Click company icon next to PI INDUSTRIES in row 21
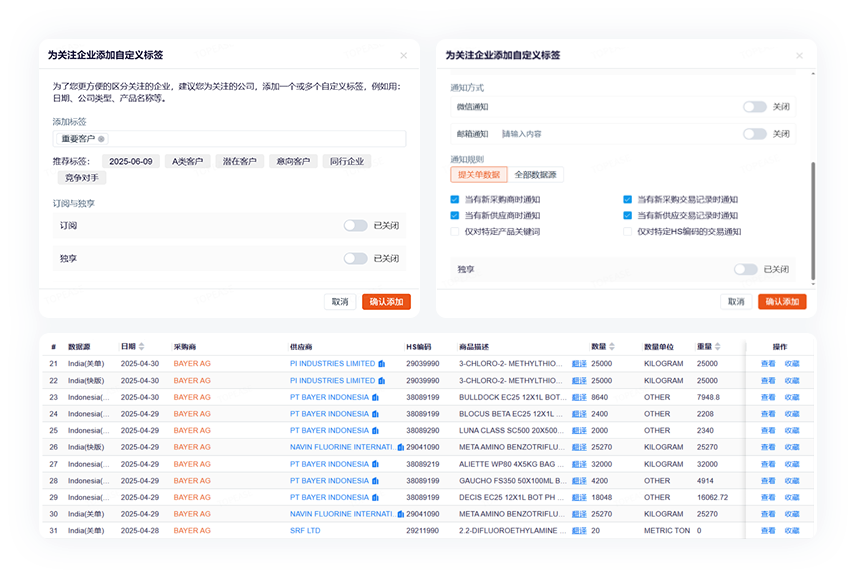Screen dimensions: 857x579 [x=382, y=364]
